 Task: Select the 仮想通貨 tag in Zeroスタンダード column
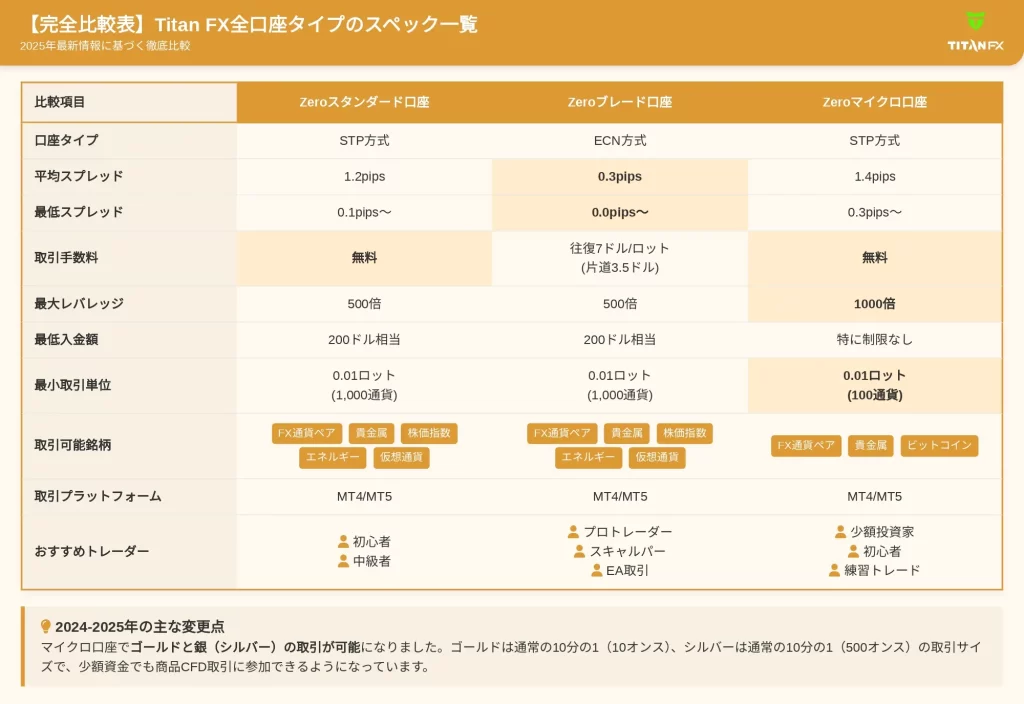401,457
